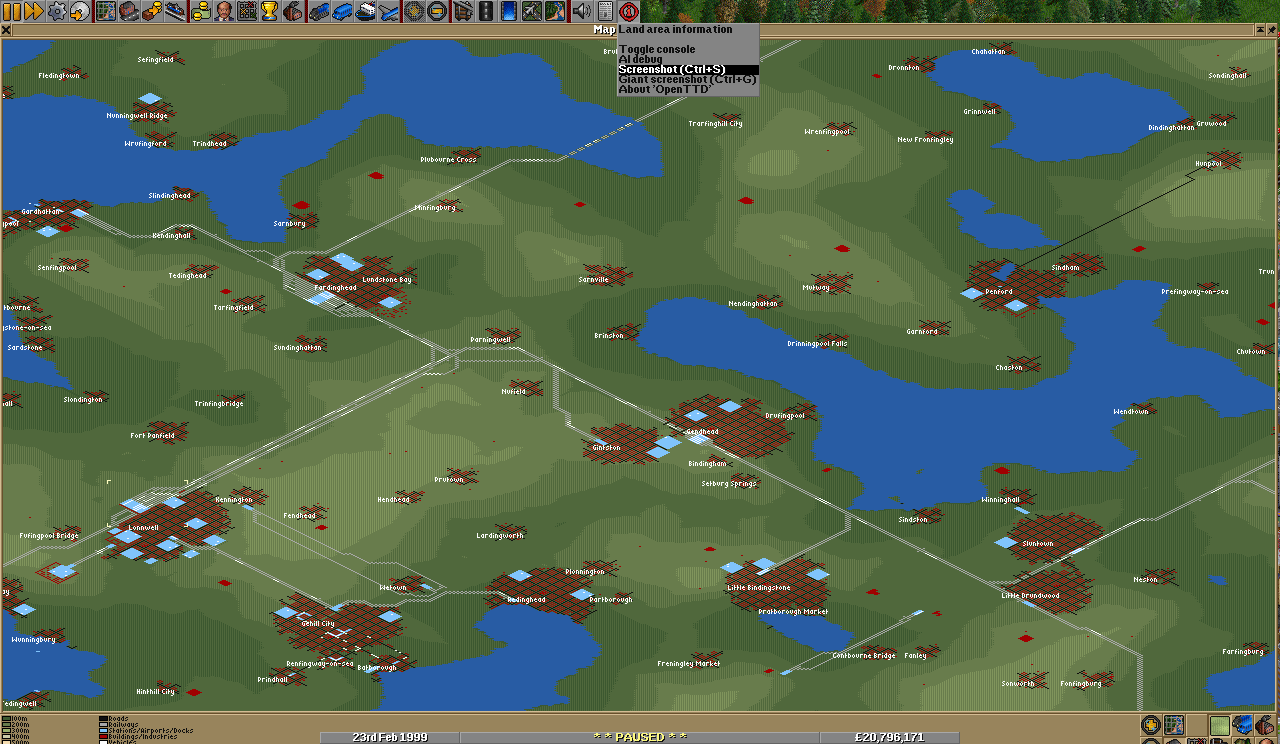Choose Giant screenshot (Ctrl+G) entry

(688, 79)
